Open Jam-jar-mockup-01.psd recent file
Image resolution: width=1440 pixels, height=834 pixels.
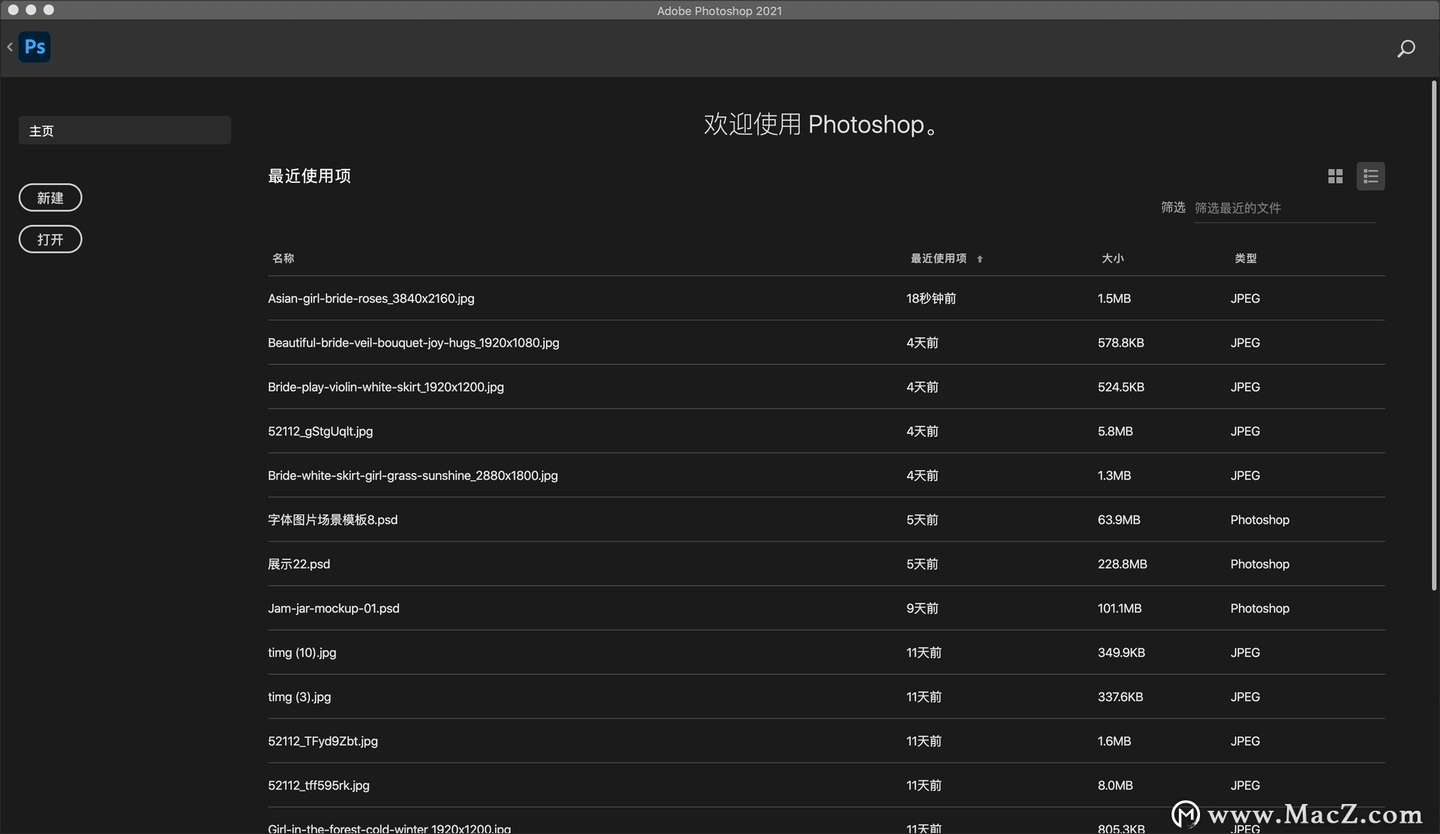click(826, 608)
